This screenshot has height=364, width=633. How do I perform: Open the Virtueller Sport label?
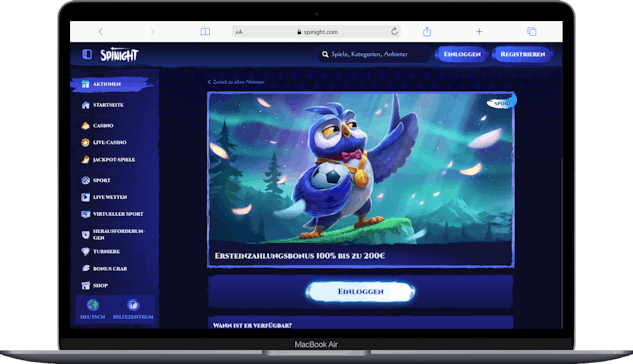click(x=118, y=214)
